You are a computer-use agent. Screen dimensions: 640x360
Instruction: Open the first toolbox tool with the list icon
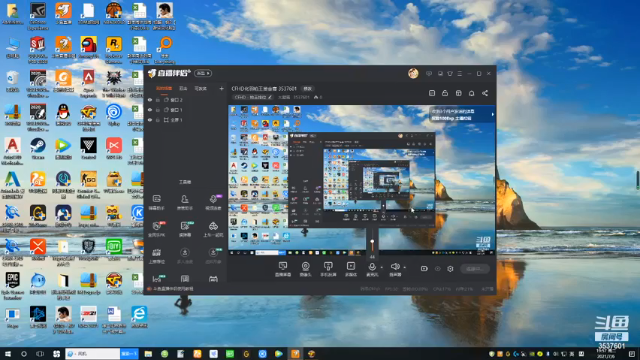pos(156,202)
